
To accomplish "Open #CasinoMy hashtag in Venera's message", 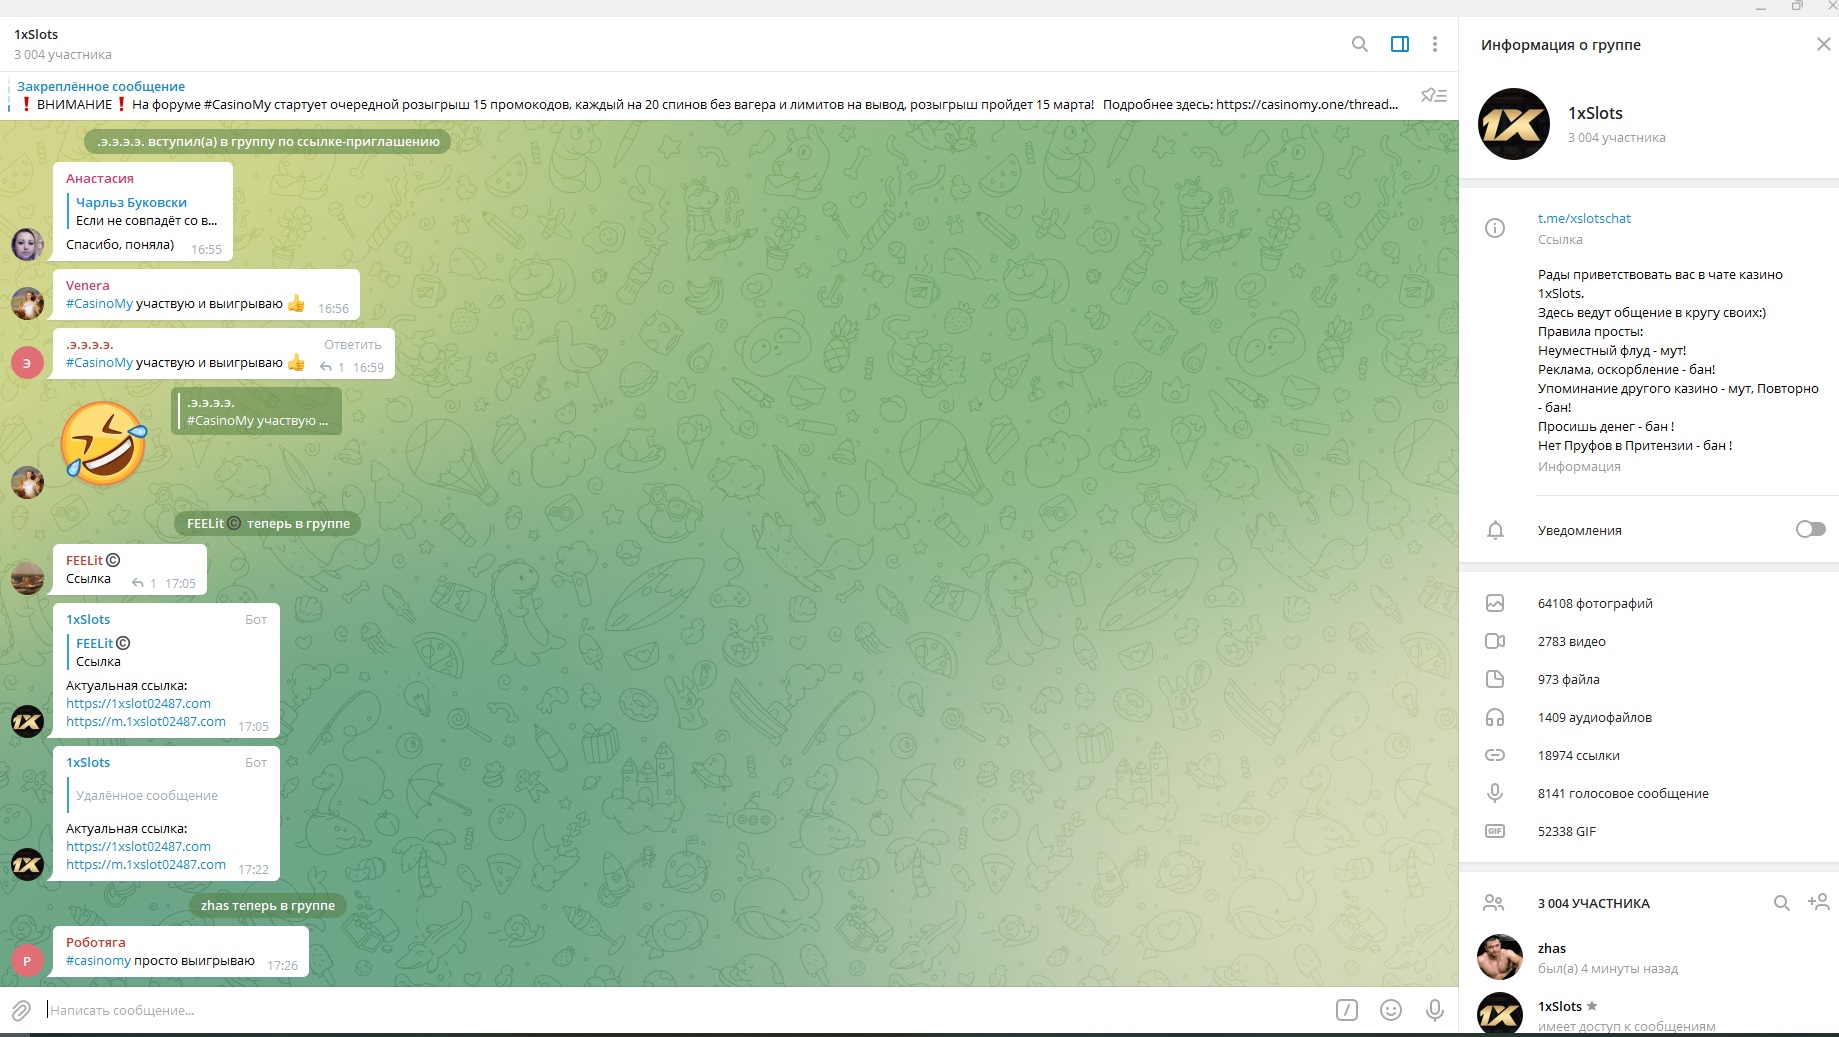I will (x=99, y=304).
